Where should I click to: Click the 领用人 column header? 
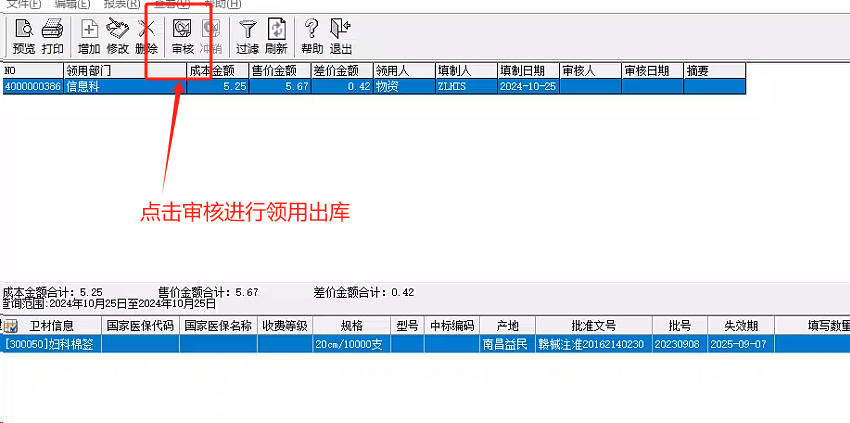pyautogui.click(x=405, y=70)
